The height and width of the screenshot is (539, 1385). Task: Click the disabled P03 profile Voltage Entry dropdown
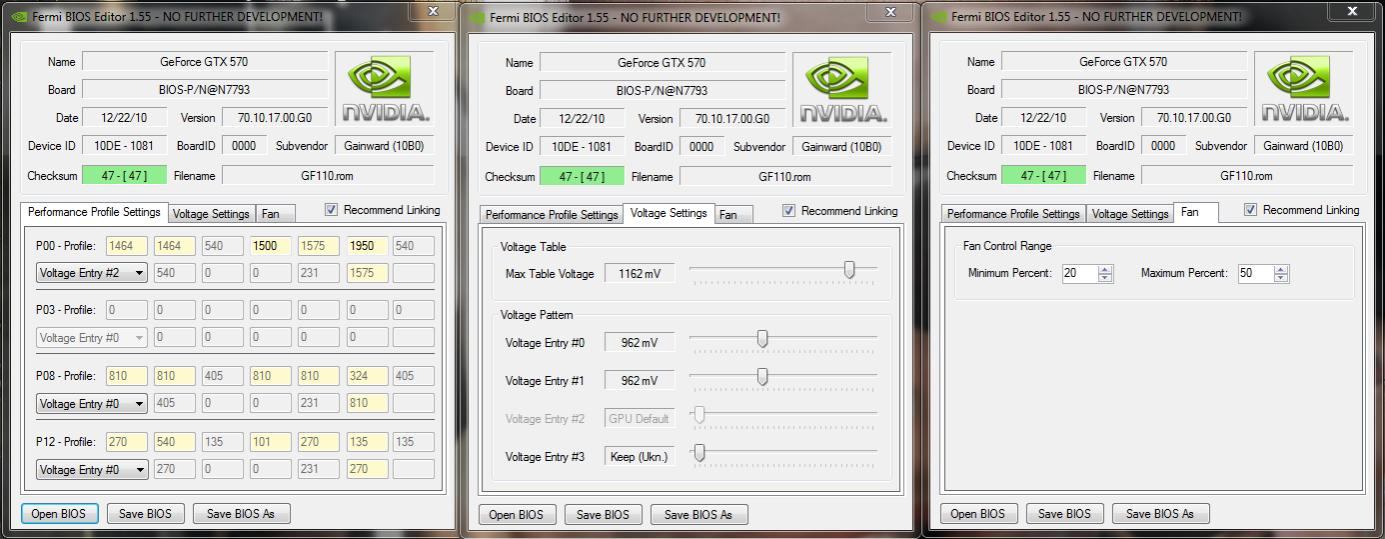pos(91,338)
